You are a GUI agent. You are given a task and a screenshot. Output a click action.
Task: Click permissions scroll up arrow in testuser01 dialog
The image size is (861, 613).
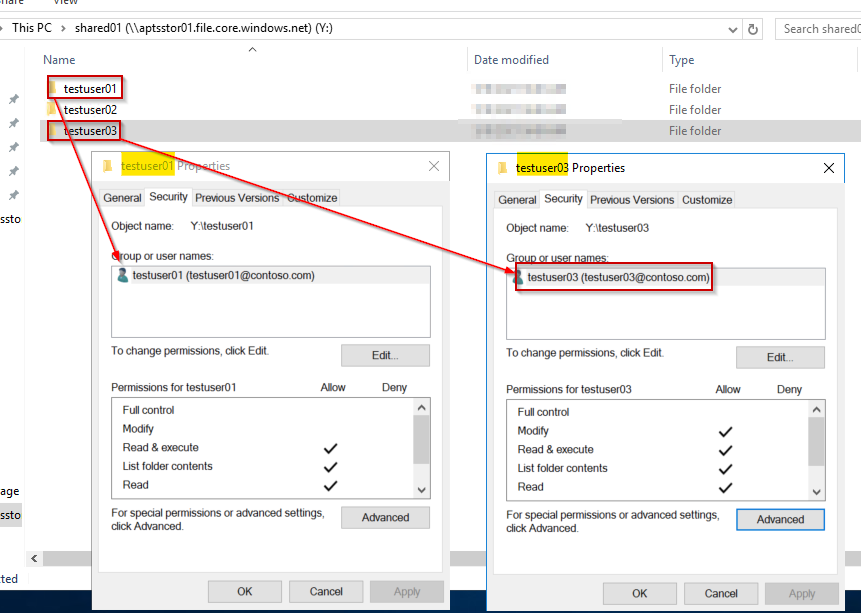click(x=421, y=408)
